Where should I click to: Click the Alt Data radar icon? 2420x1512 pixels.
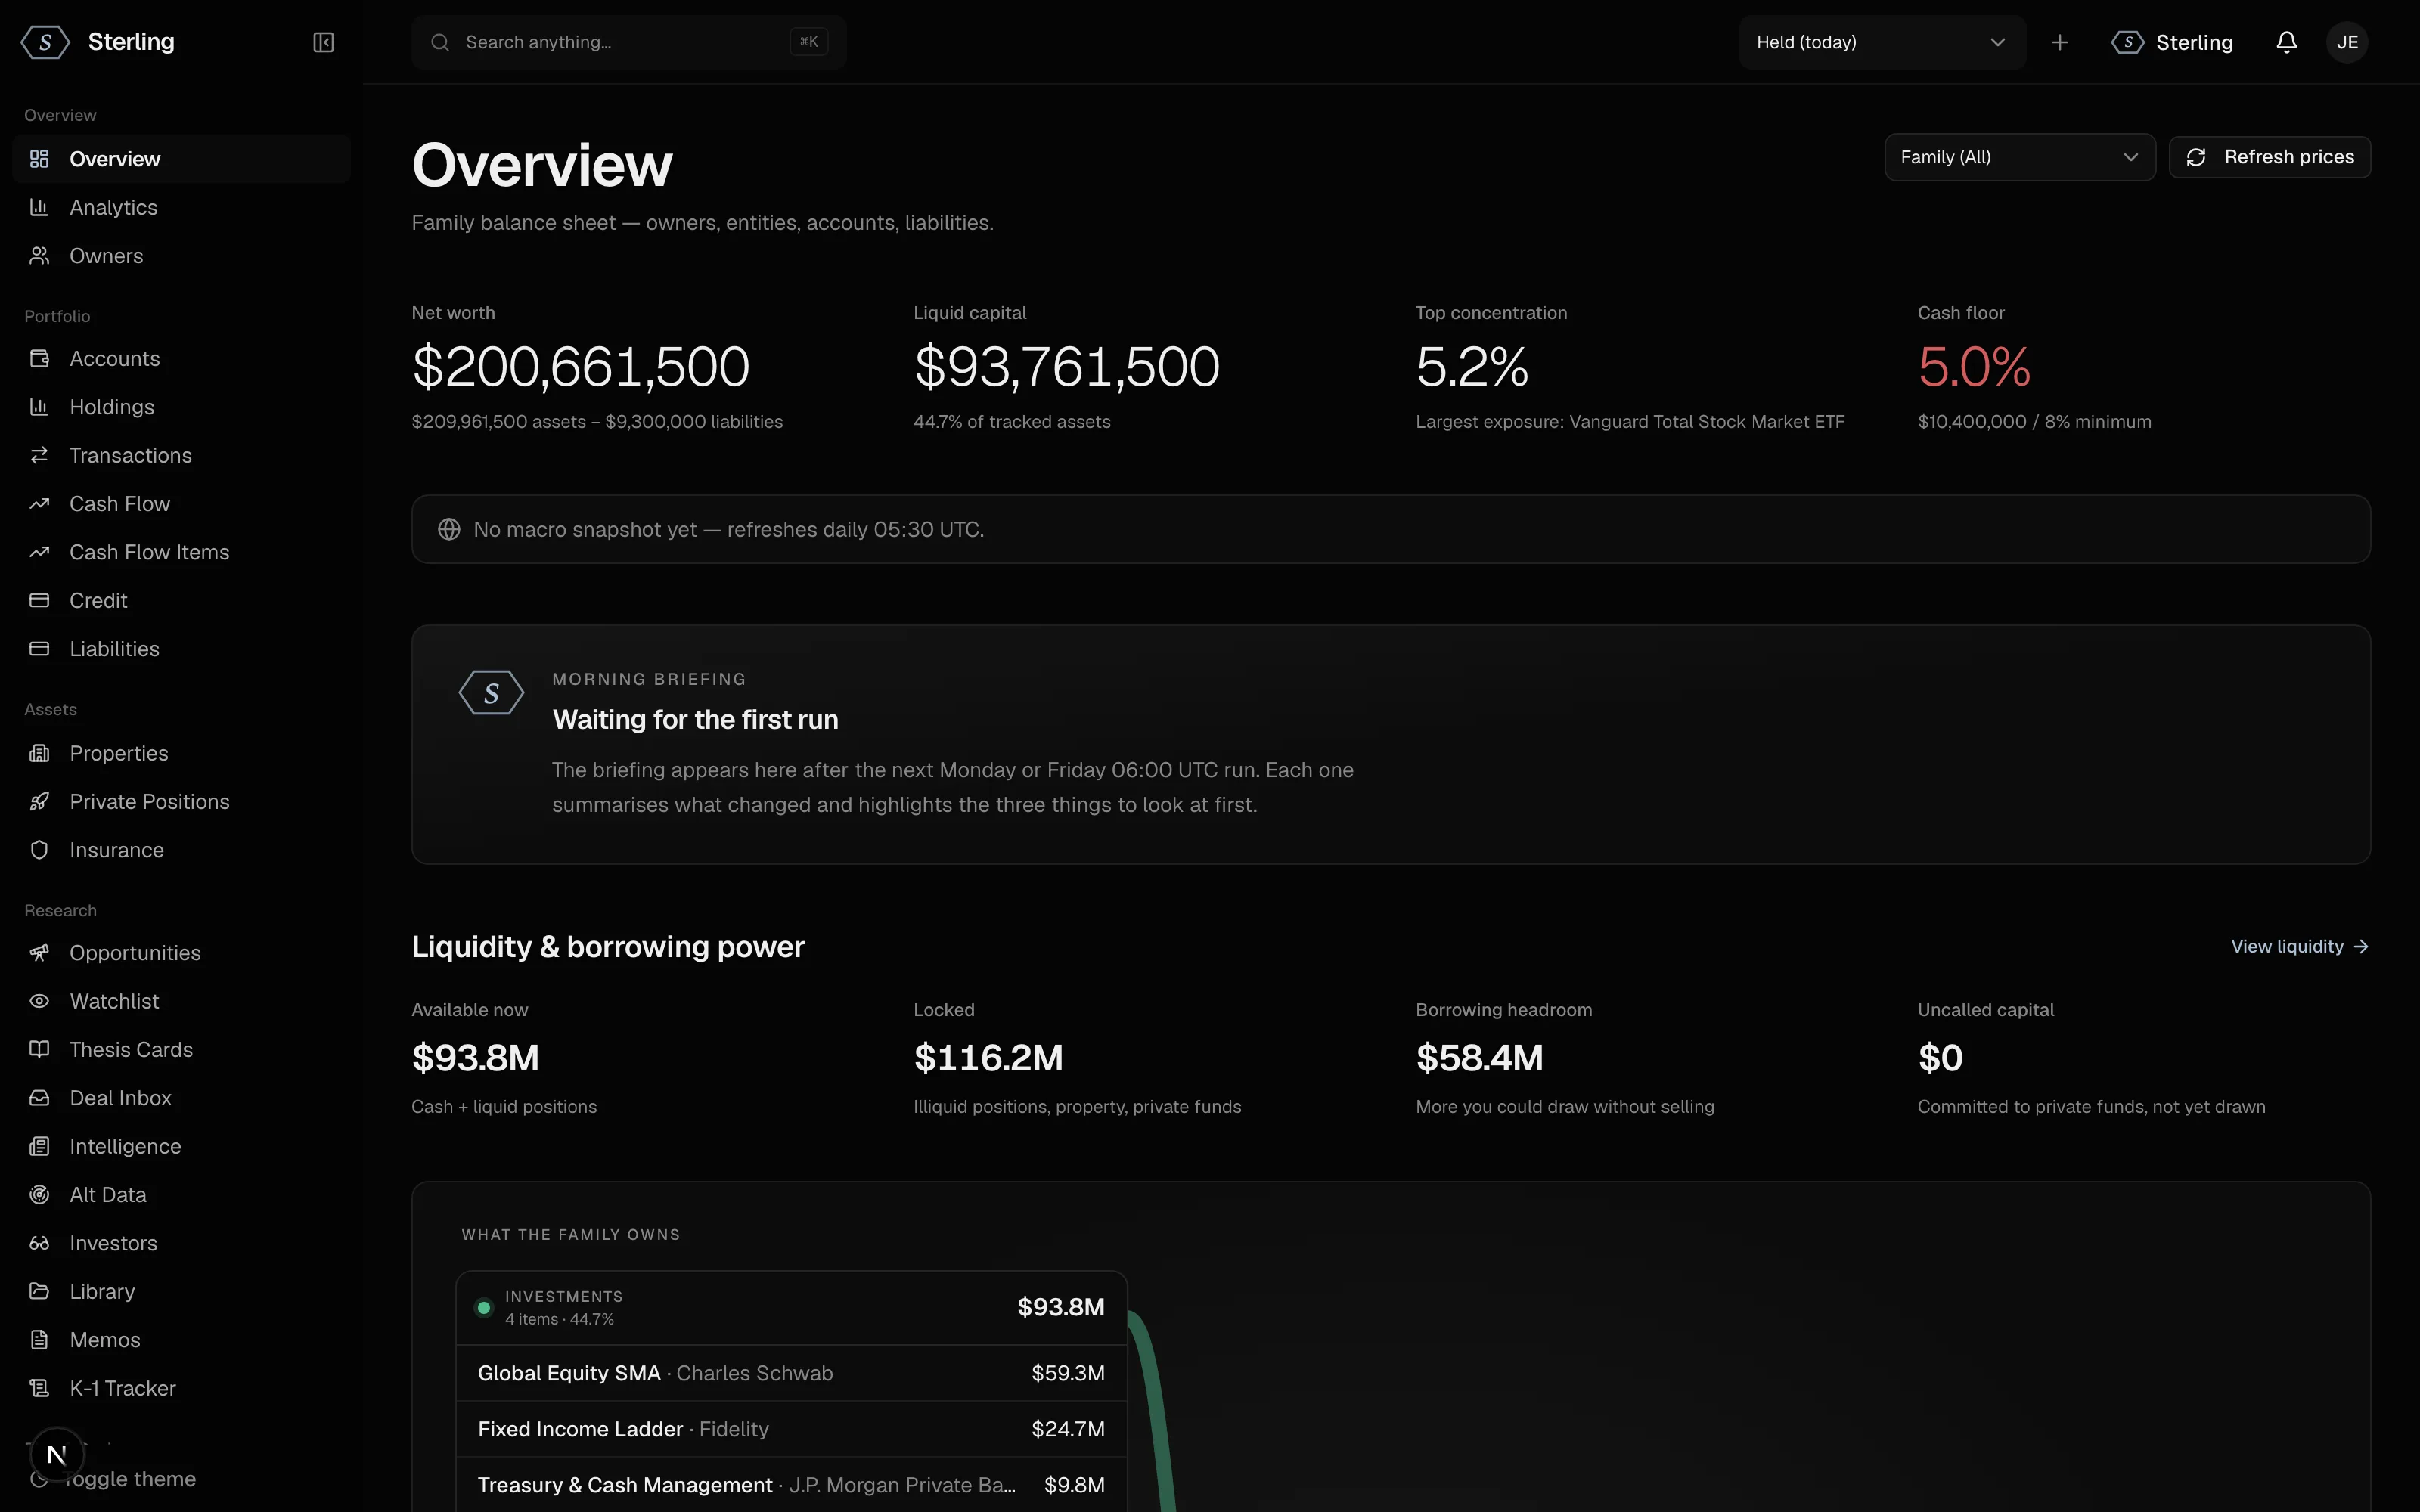[39, 1195]
